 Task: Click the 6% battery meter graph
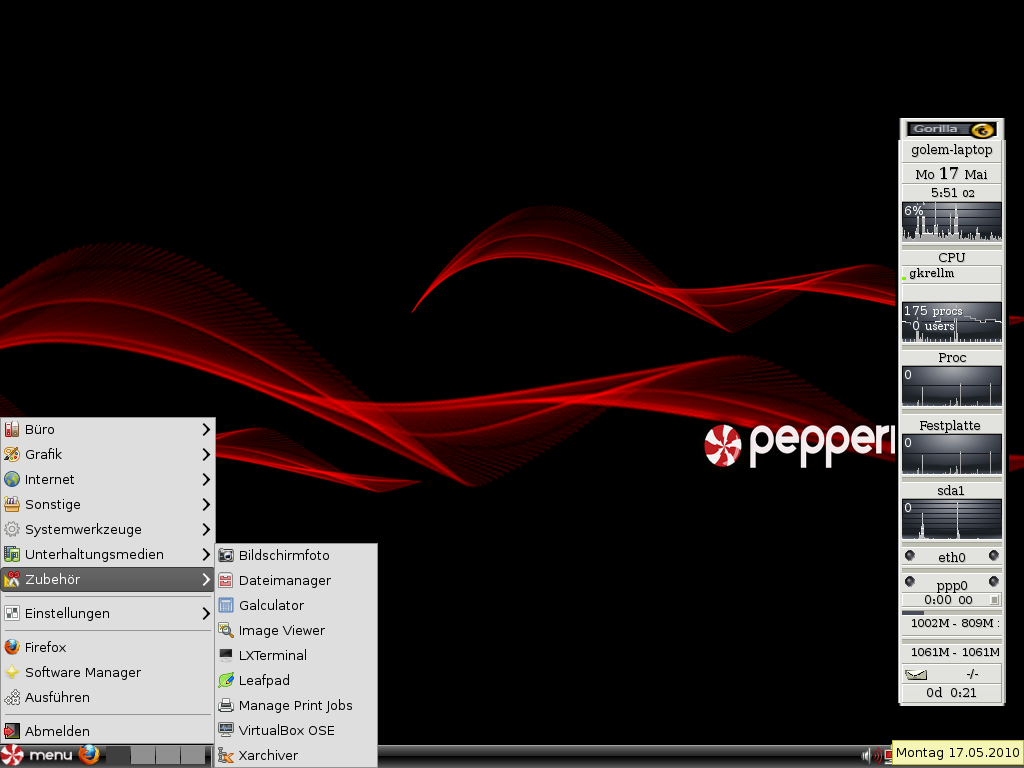coord(951,220)
